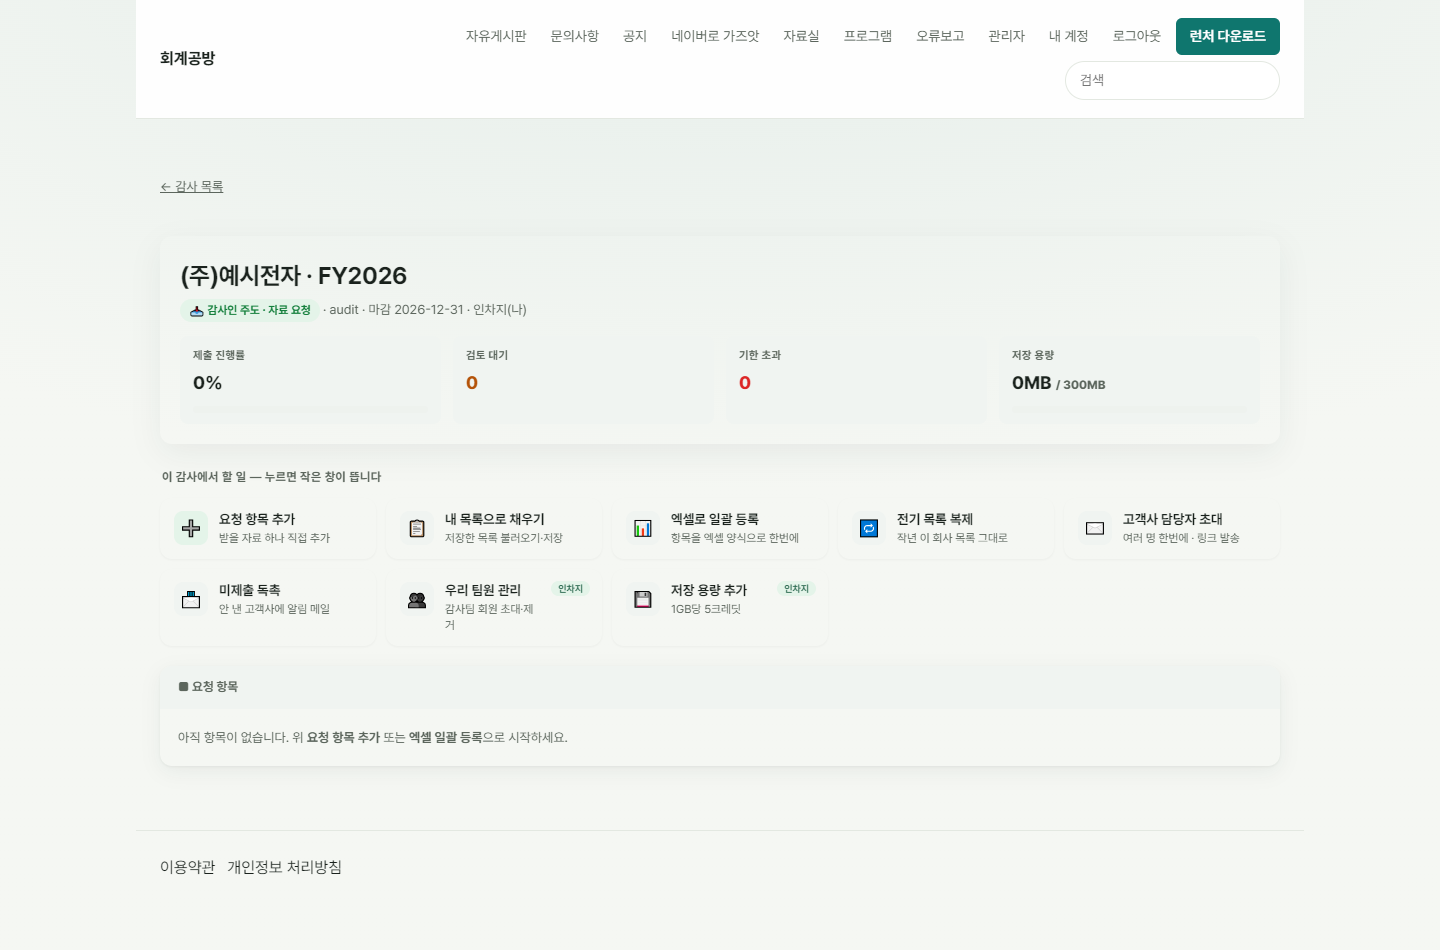This screenshot has height=950, width=1440.
Task: Open the 자료실 menu item
Action: 801,36
